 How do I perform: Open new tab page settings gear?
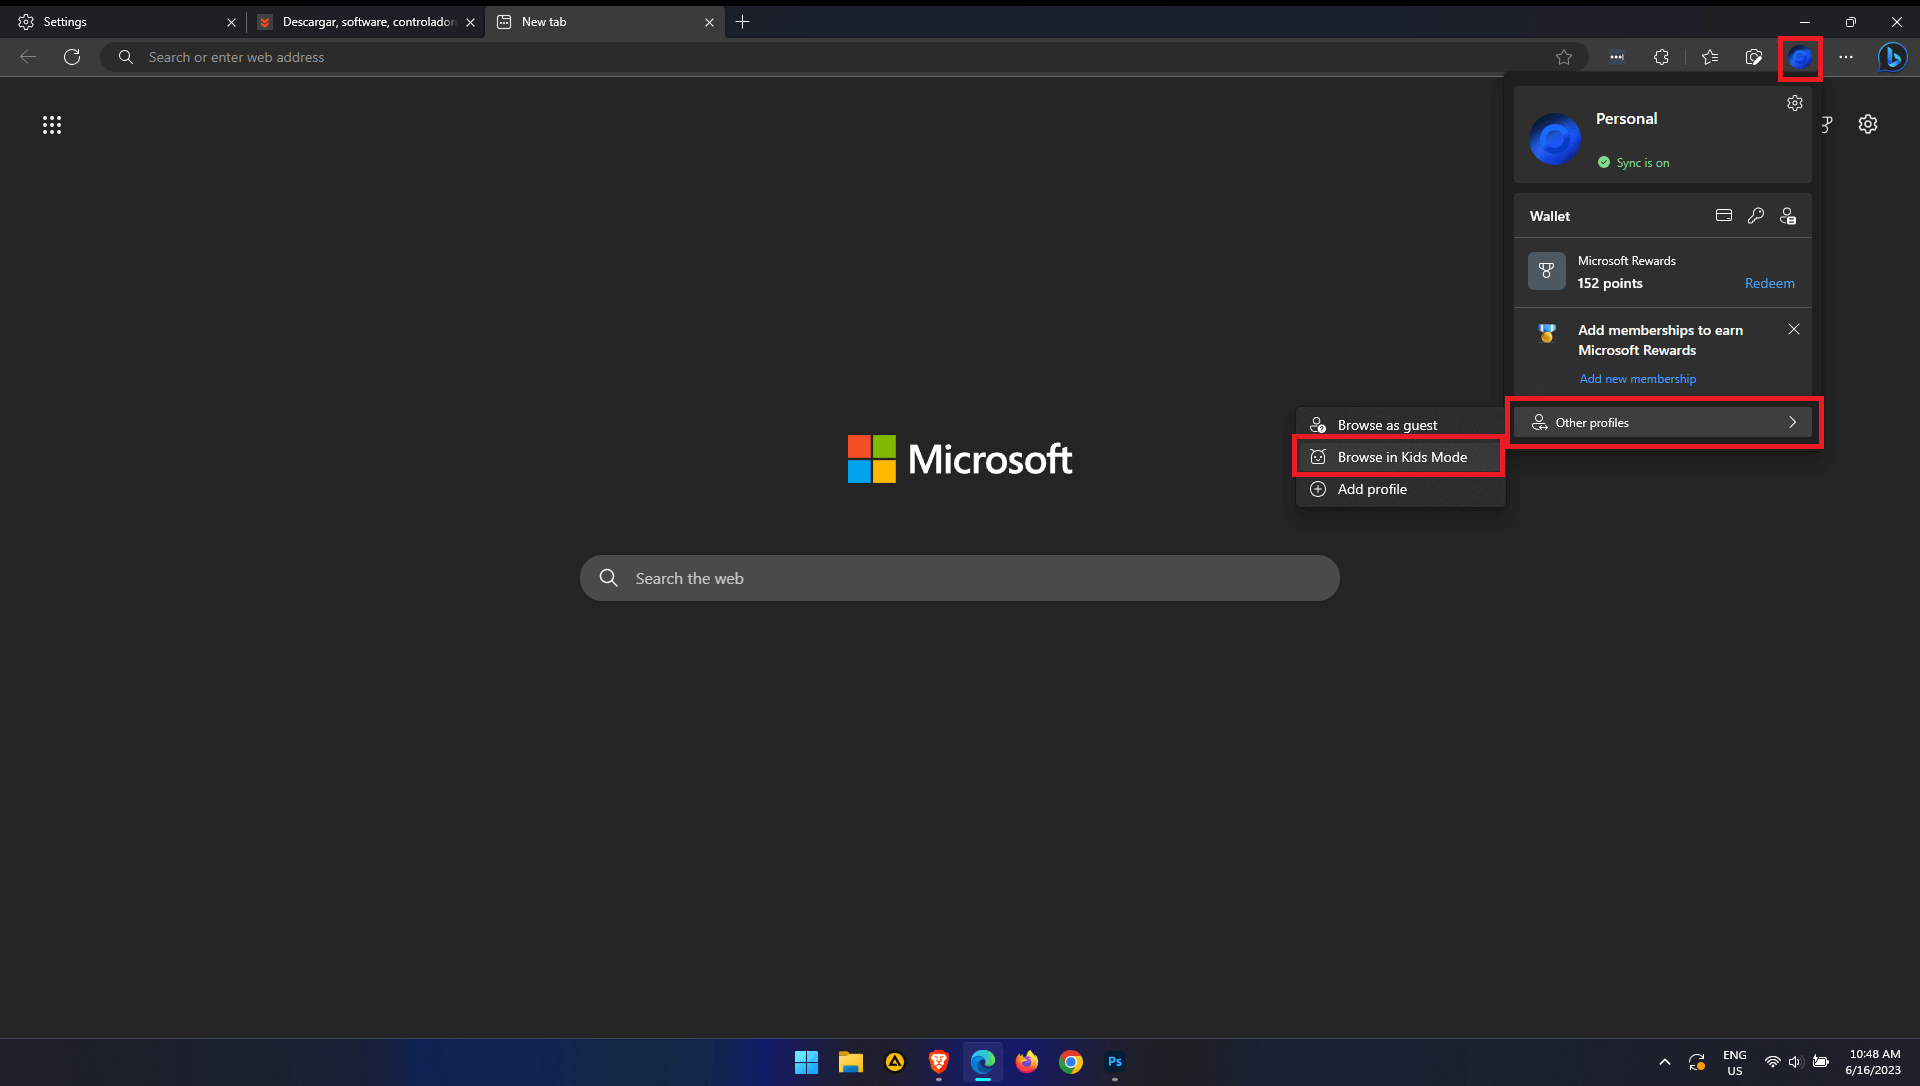click(1868, 124)
